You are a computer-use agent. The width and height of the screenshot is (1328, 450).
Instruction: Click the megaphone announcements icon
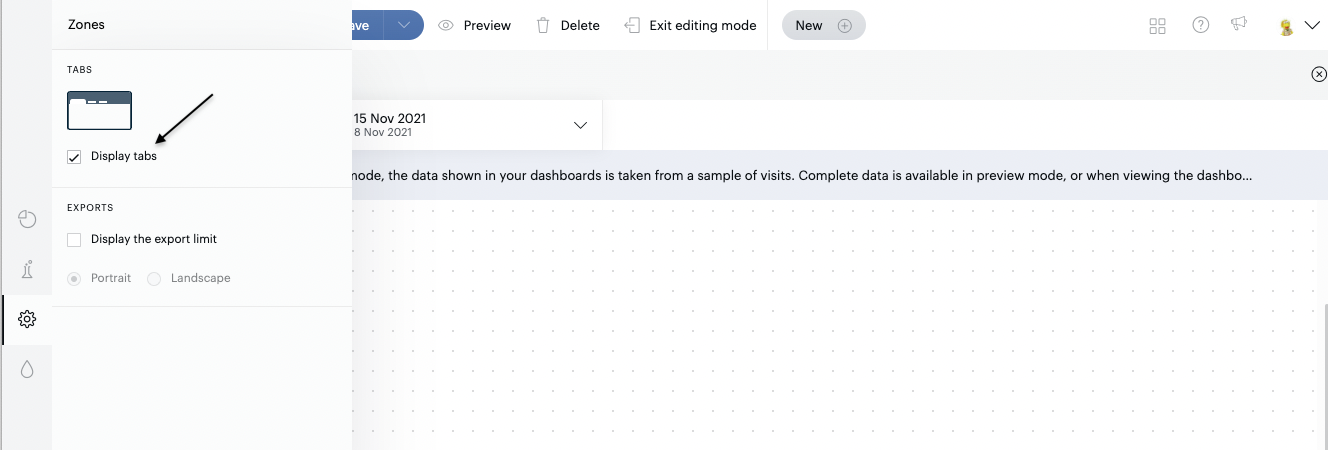[x=1240, y=25]
